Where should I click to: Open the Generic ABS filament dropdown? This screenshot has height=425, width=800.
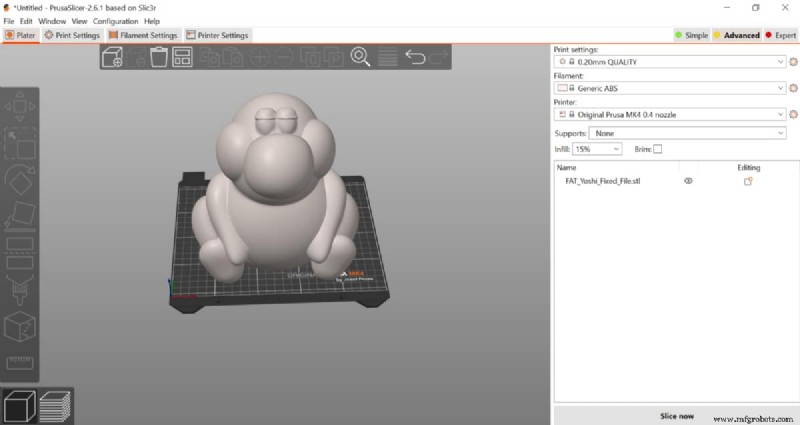(x=670, y=88)
